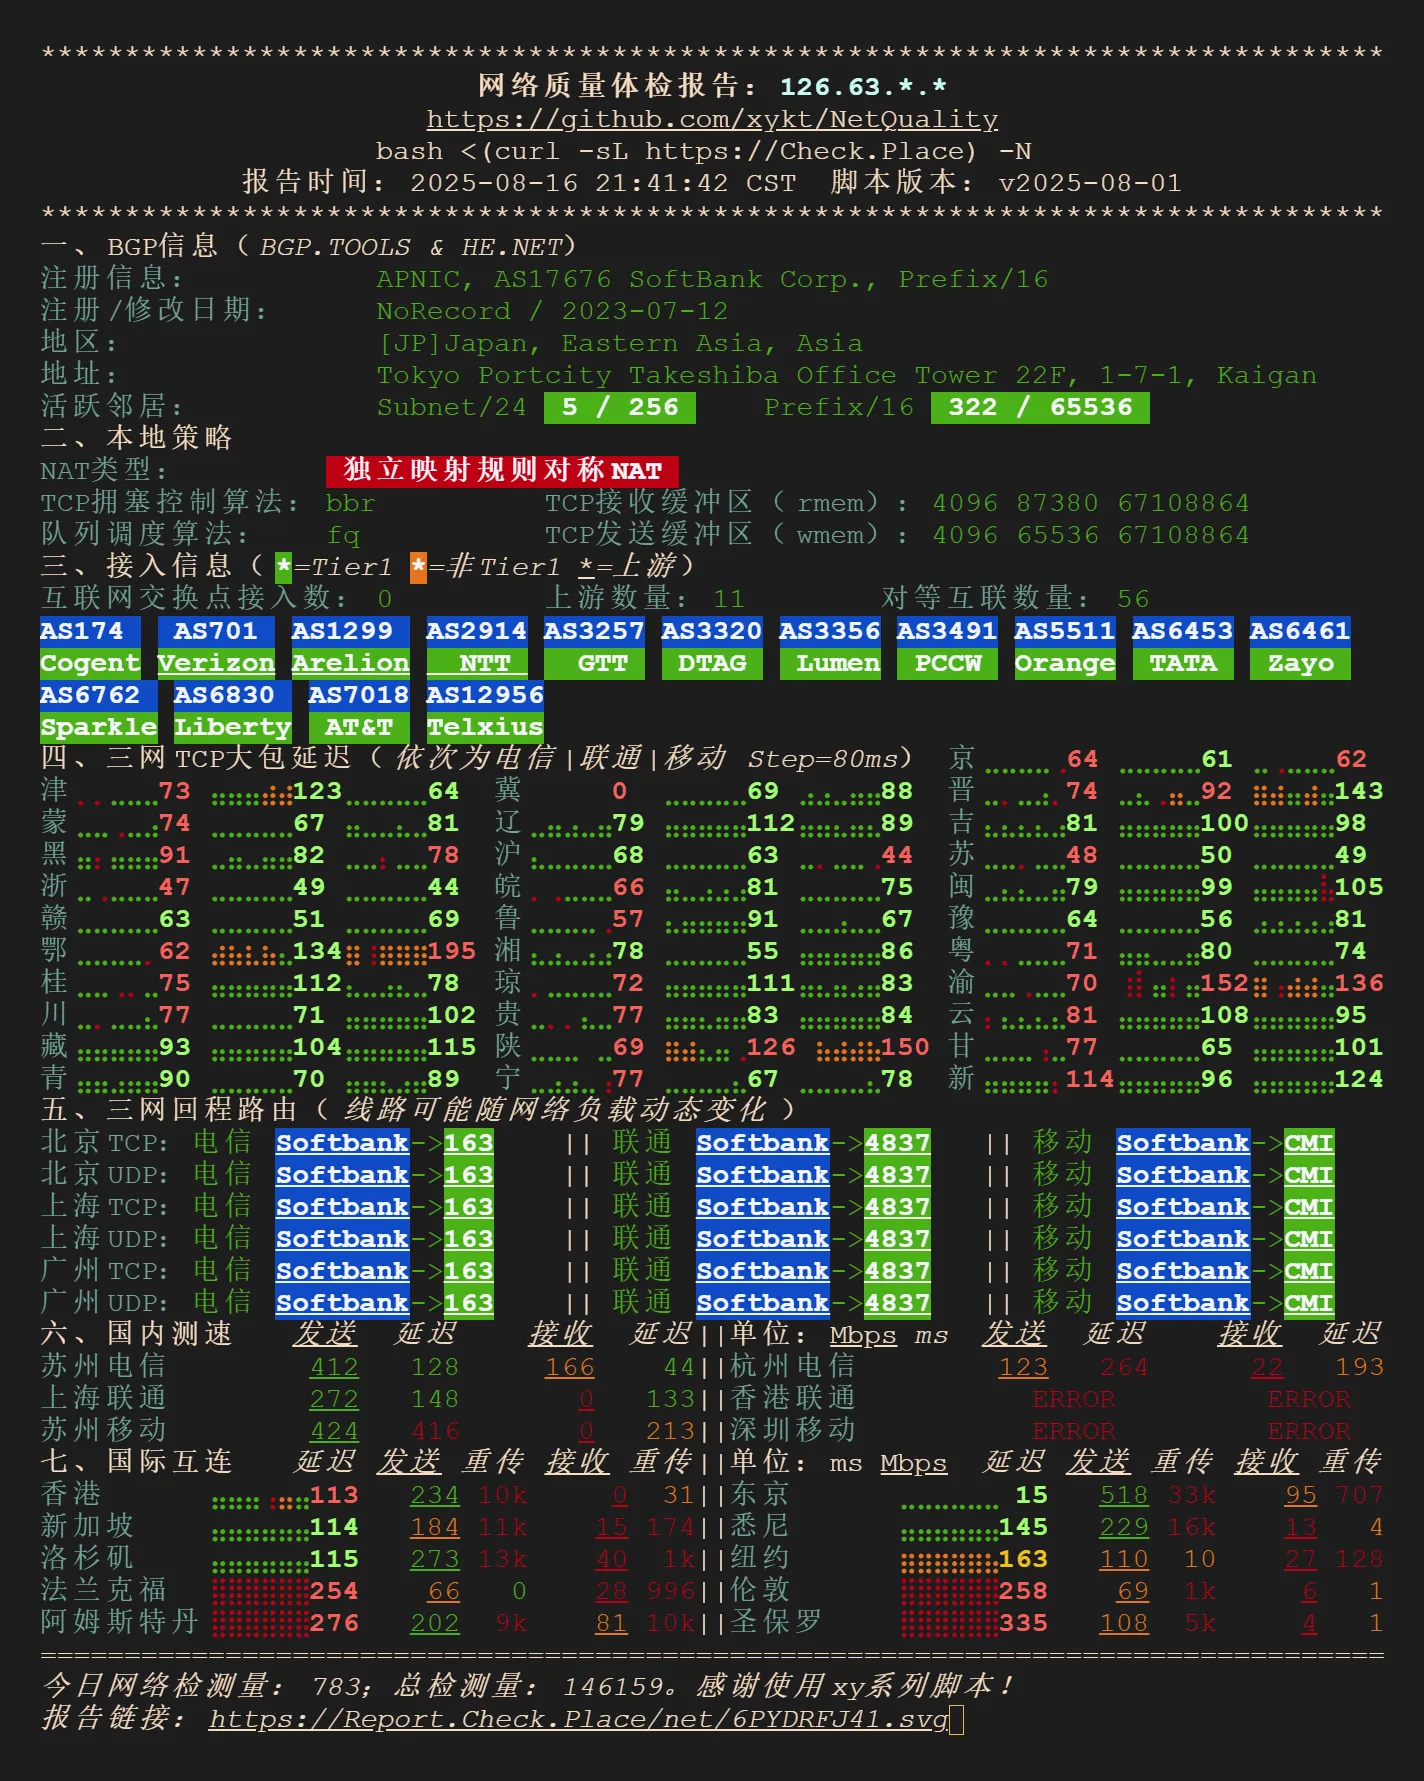Click the [JP]Japan, Eastern Asia region line
Image resolution: width=1424 pixels, height=1781 pixels.
[x=620, y=343]
